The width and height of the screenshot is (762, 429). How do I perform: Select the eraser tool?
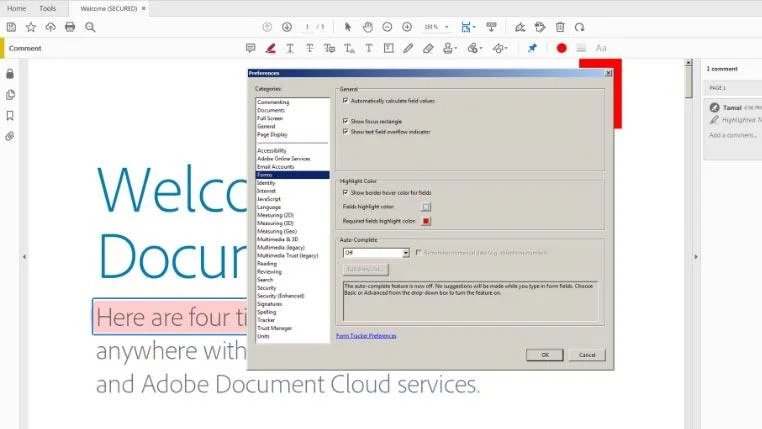428,48
